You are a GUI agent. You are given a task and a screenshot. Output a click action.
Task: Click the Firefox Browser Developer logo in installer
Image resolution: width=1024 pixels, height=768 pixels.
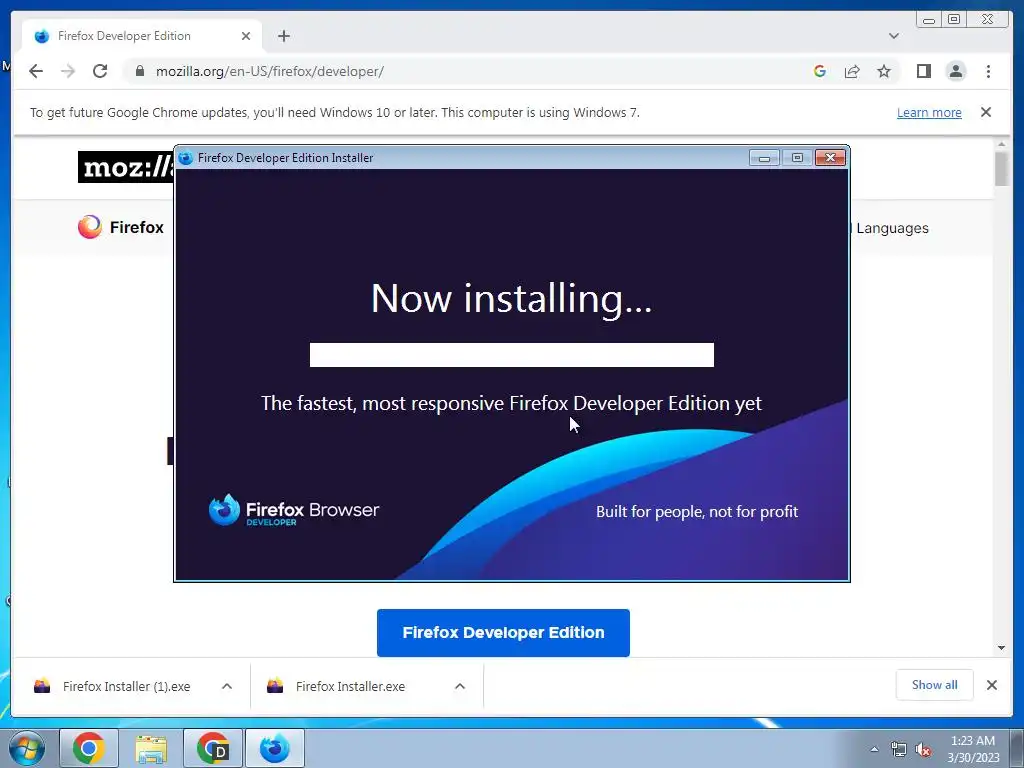pyautogui.click(x=294, y=510)
